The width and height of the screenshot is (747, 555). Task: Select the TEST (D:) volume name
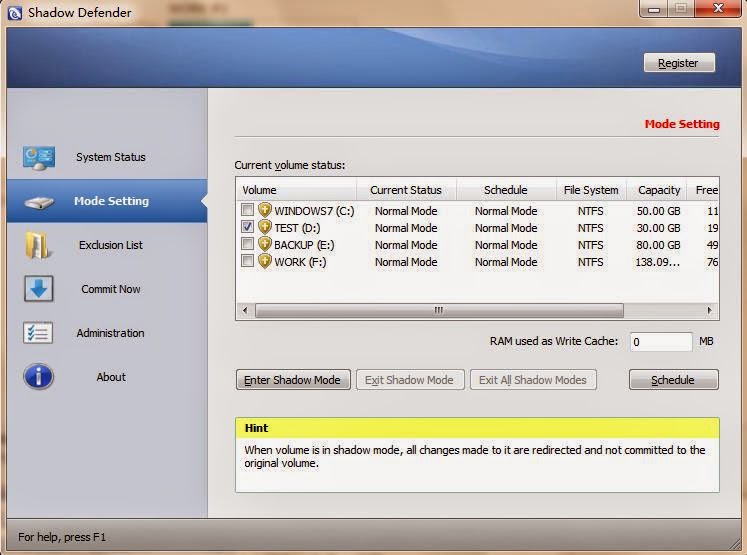(x=297, y=228)
